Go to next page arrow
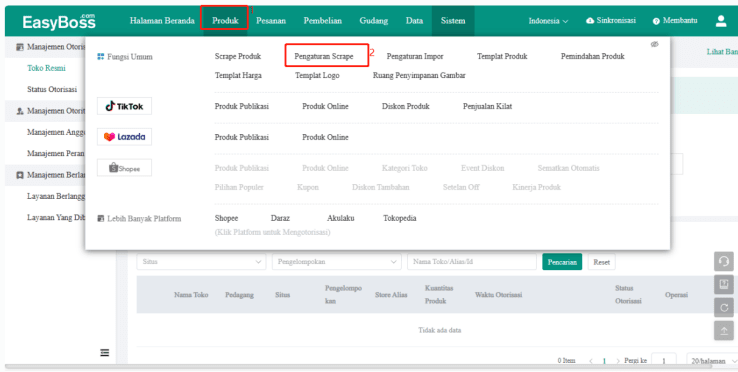 click(618, 361)
